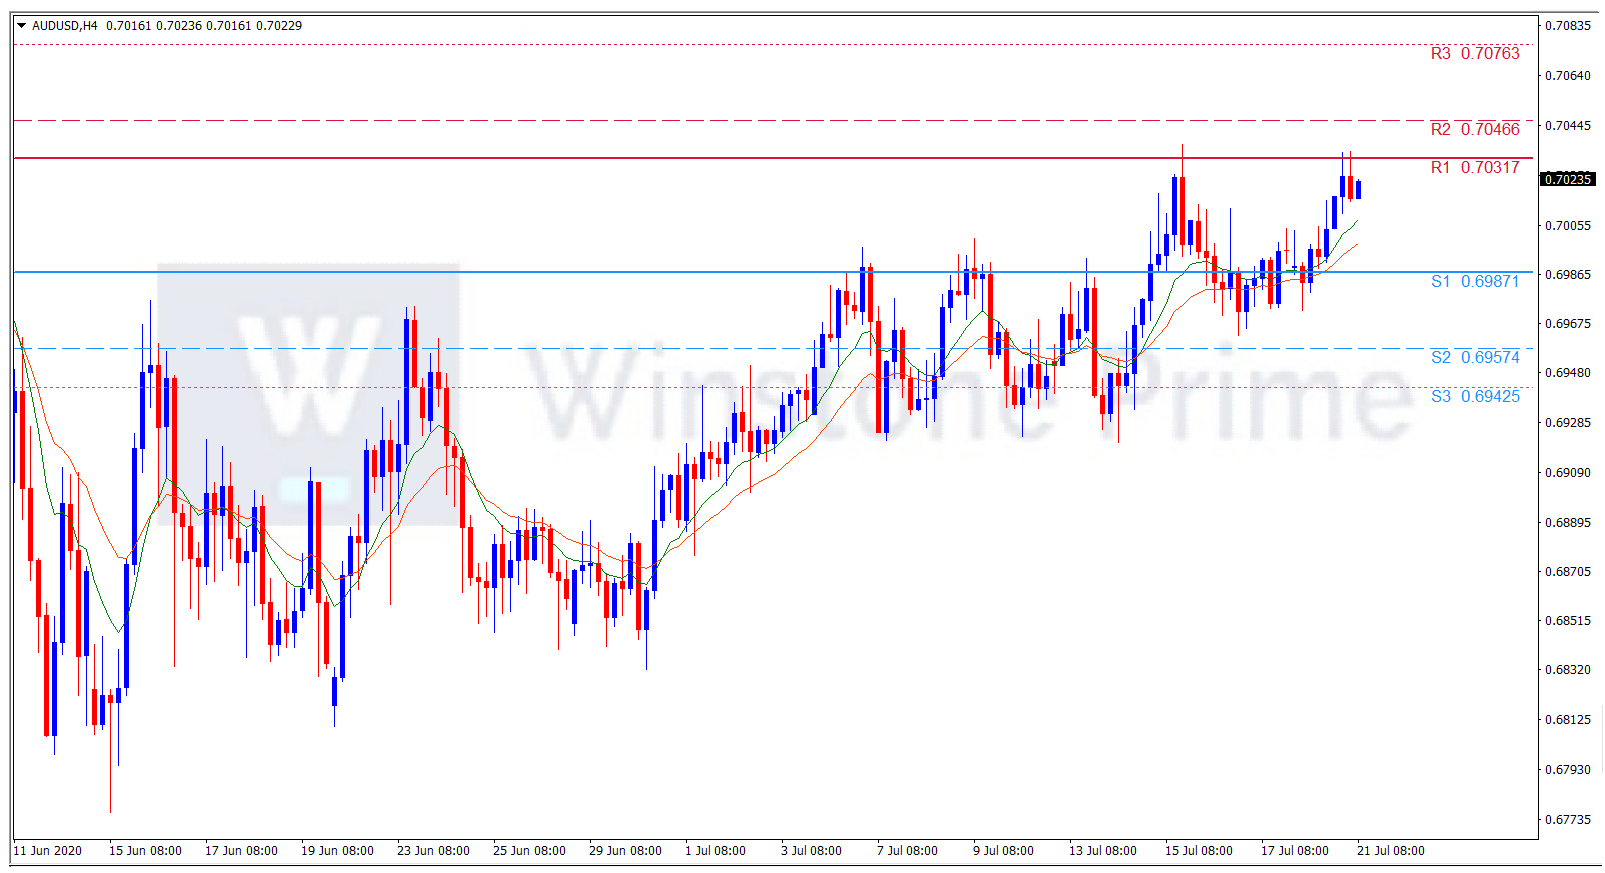Select the S1 0.69871 support label
The image size is (1605, 873).
[x=1474, y=282]
